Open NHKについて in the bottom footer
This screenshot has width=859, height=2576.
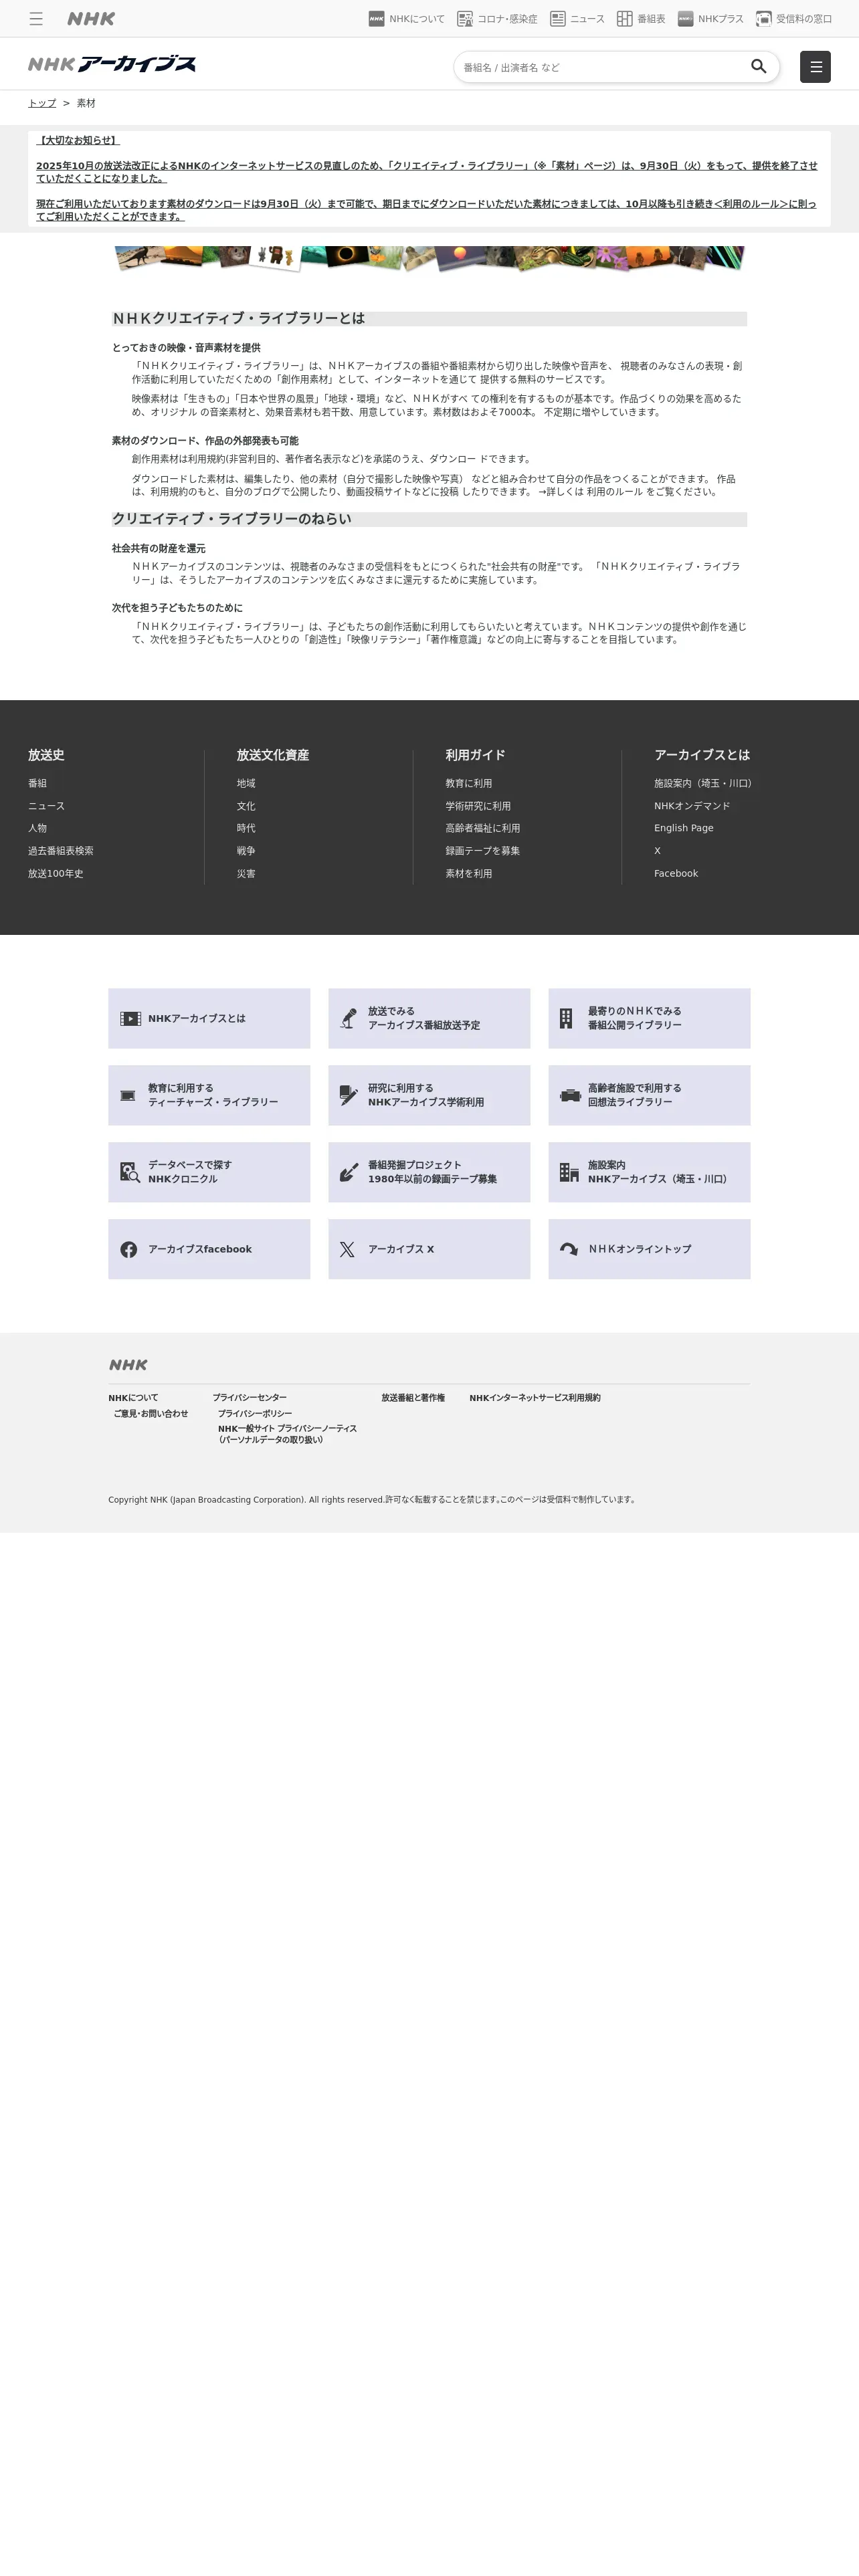(x=133, y=1398)
